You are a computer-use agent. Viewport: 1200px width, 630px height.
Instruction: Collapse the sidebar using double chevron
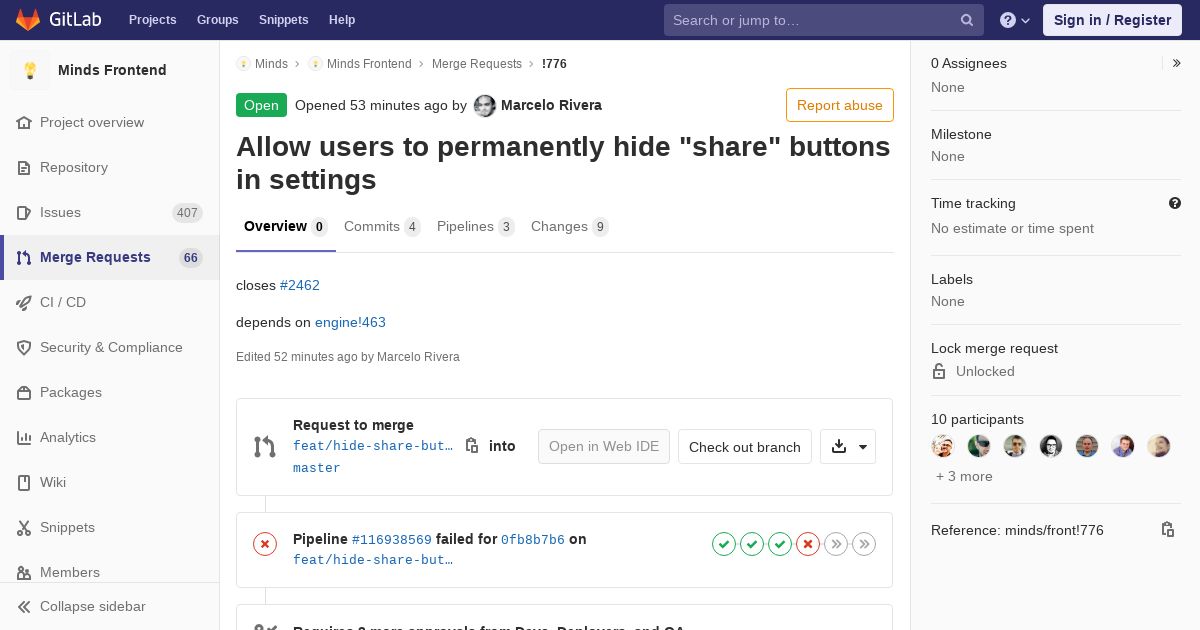24,607
